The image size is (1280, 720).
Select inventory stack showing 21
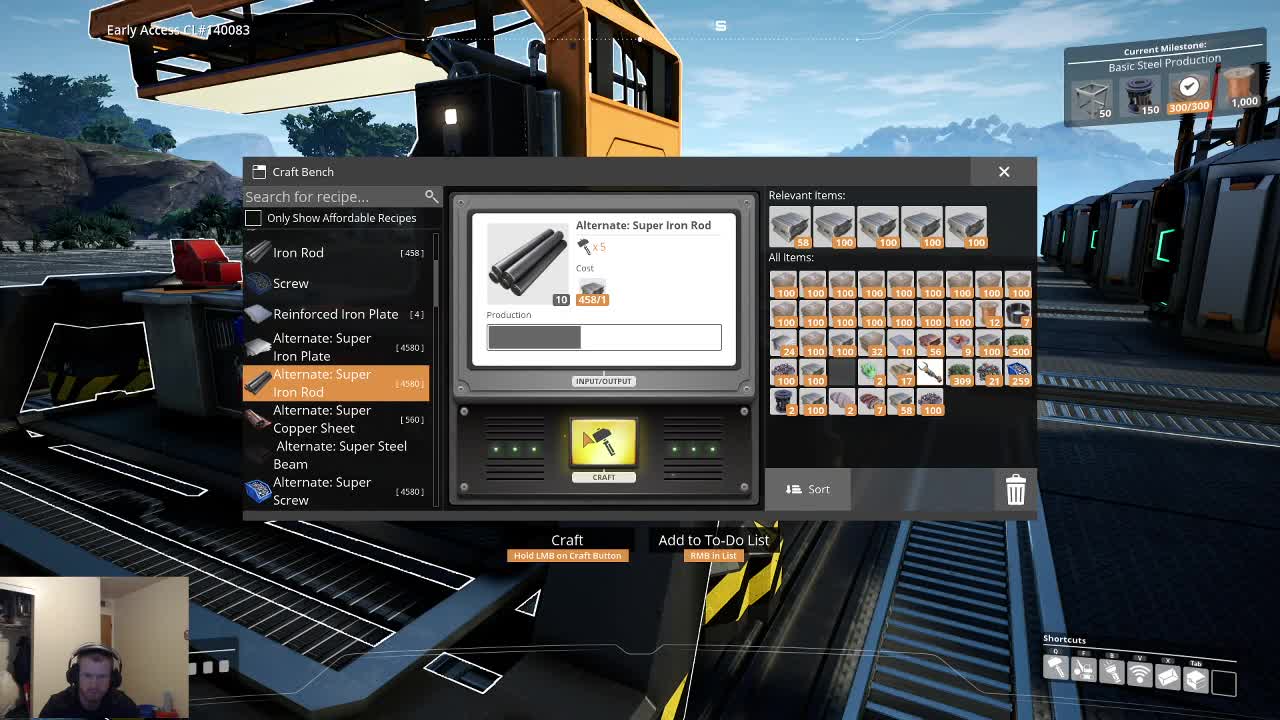(989, 372)
